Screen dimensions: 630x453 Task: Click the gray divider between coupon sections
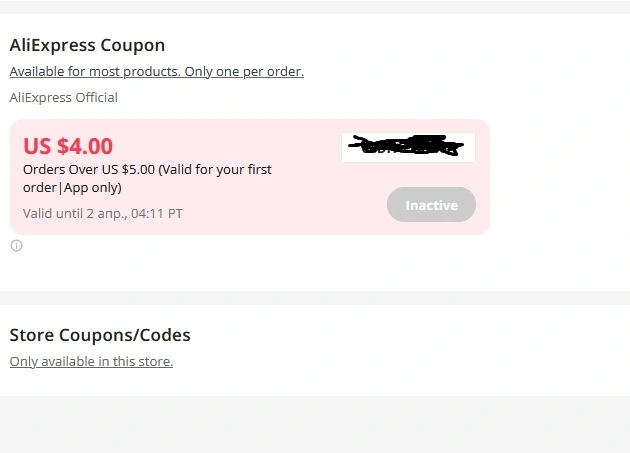315,298
